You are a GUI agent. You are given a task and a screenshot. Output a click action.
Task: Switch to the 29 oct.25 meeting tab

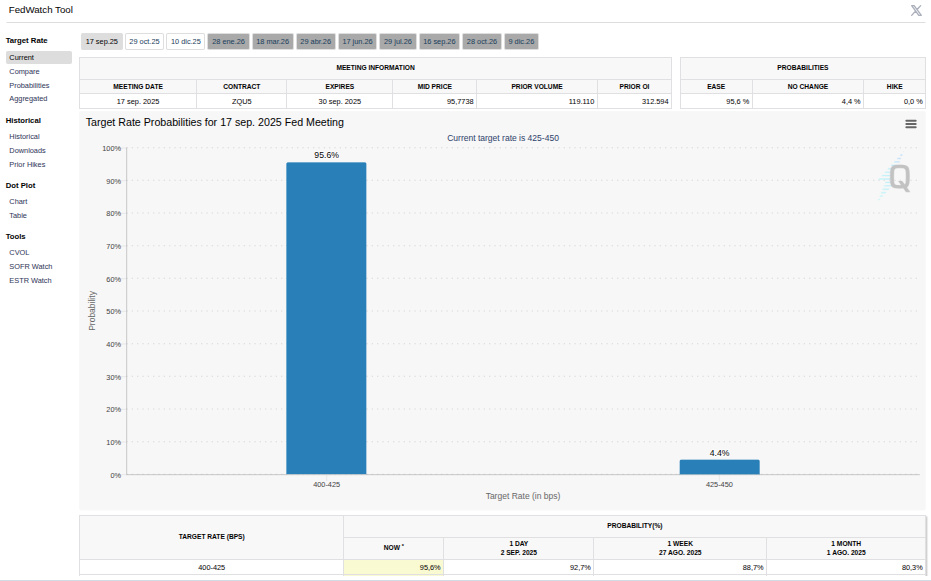point(144,42)
